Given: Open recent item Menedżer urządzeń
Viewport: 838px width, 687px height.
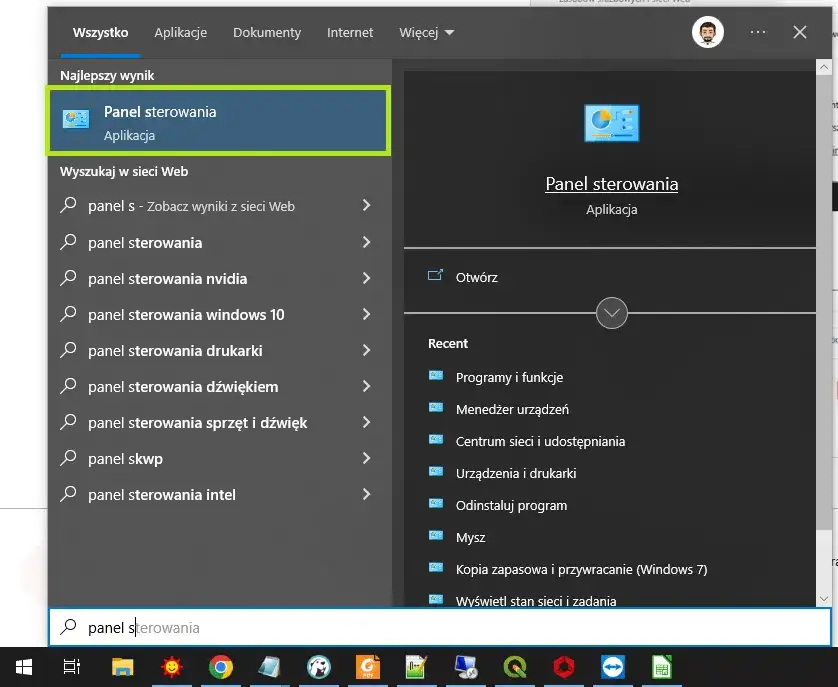Looking at the screenshot, I should (x=512, y=409).
